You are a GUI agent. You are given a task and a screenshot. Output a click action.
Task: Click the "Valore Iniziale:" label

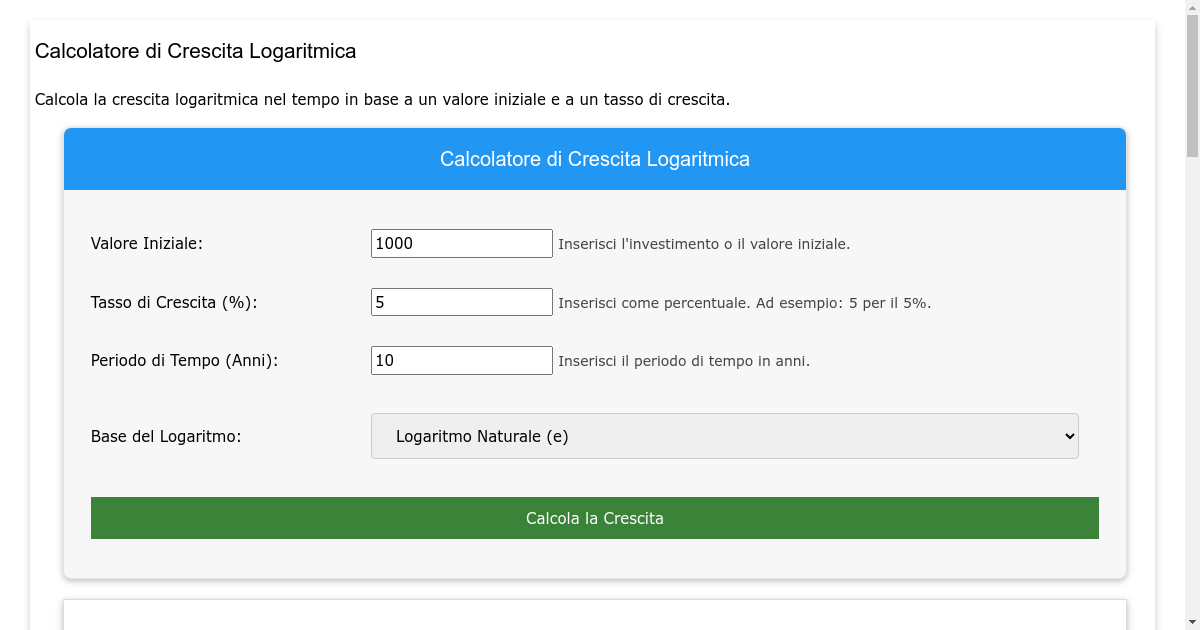[x=146, y=243]
